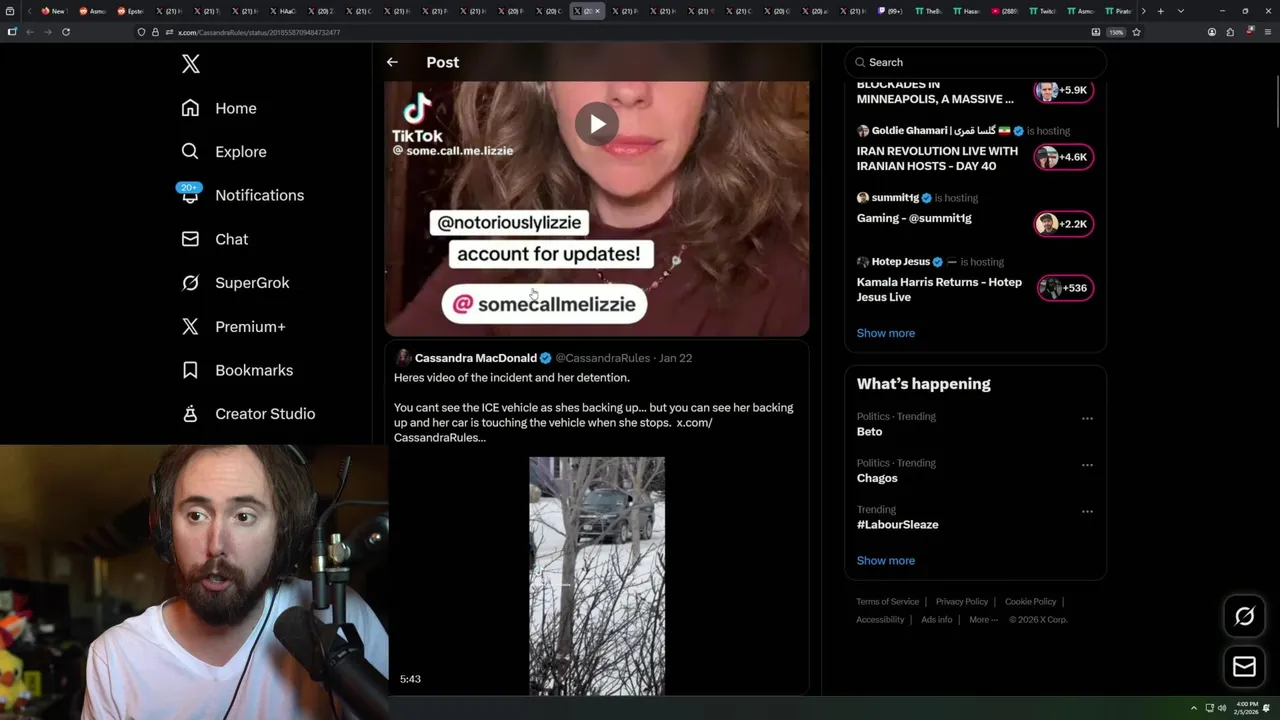Play the TikTok video
This screenshot has height=720, width=1280.
(597, 124)
